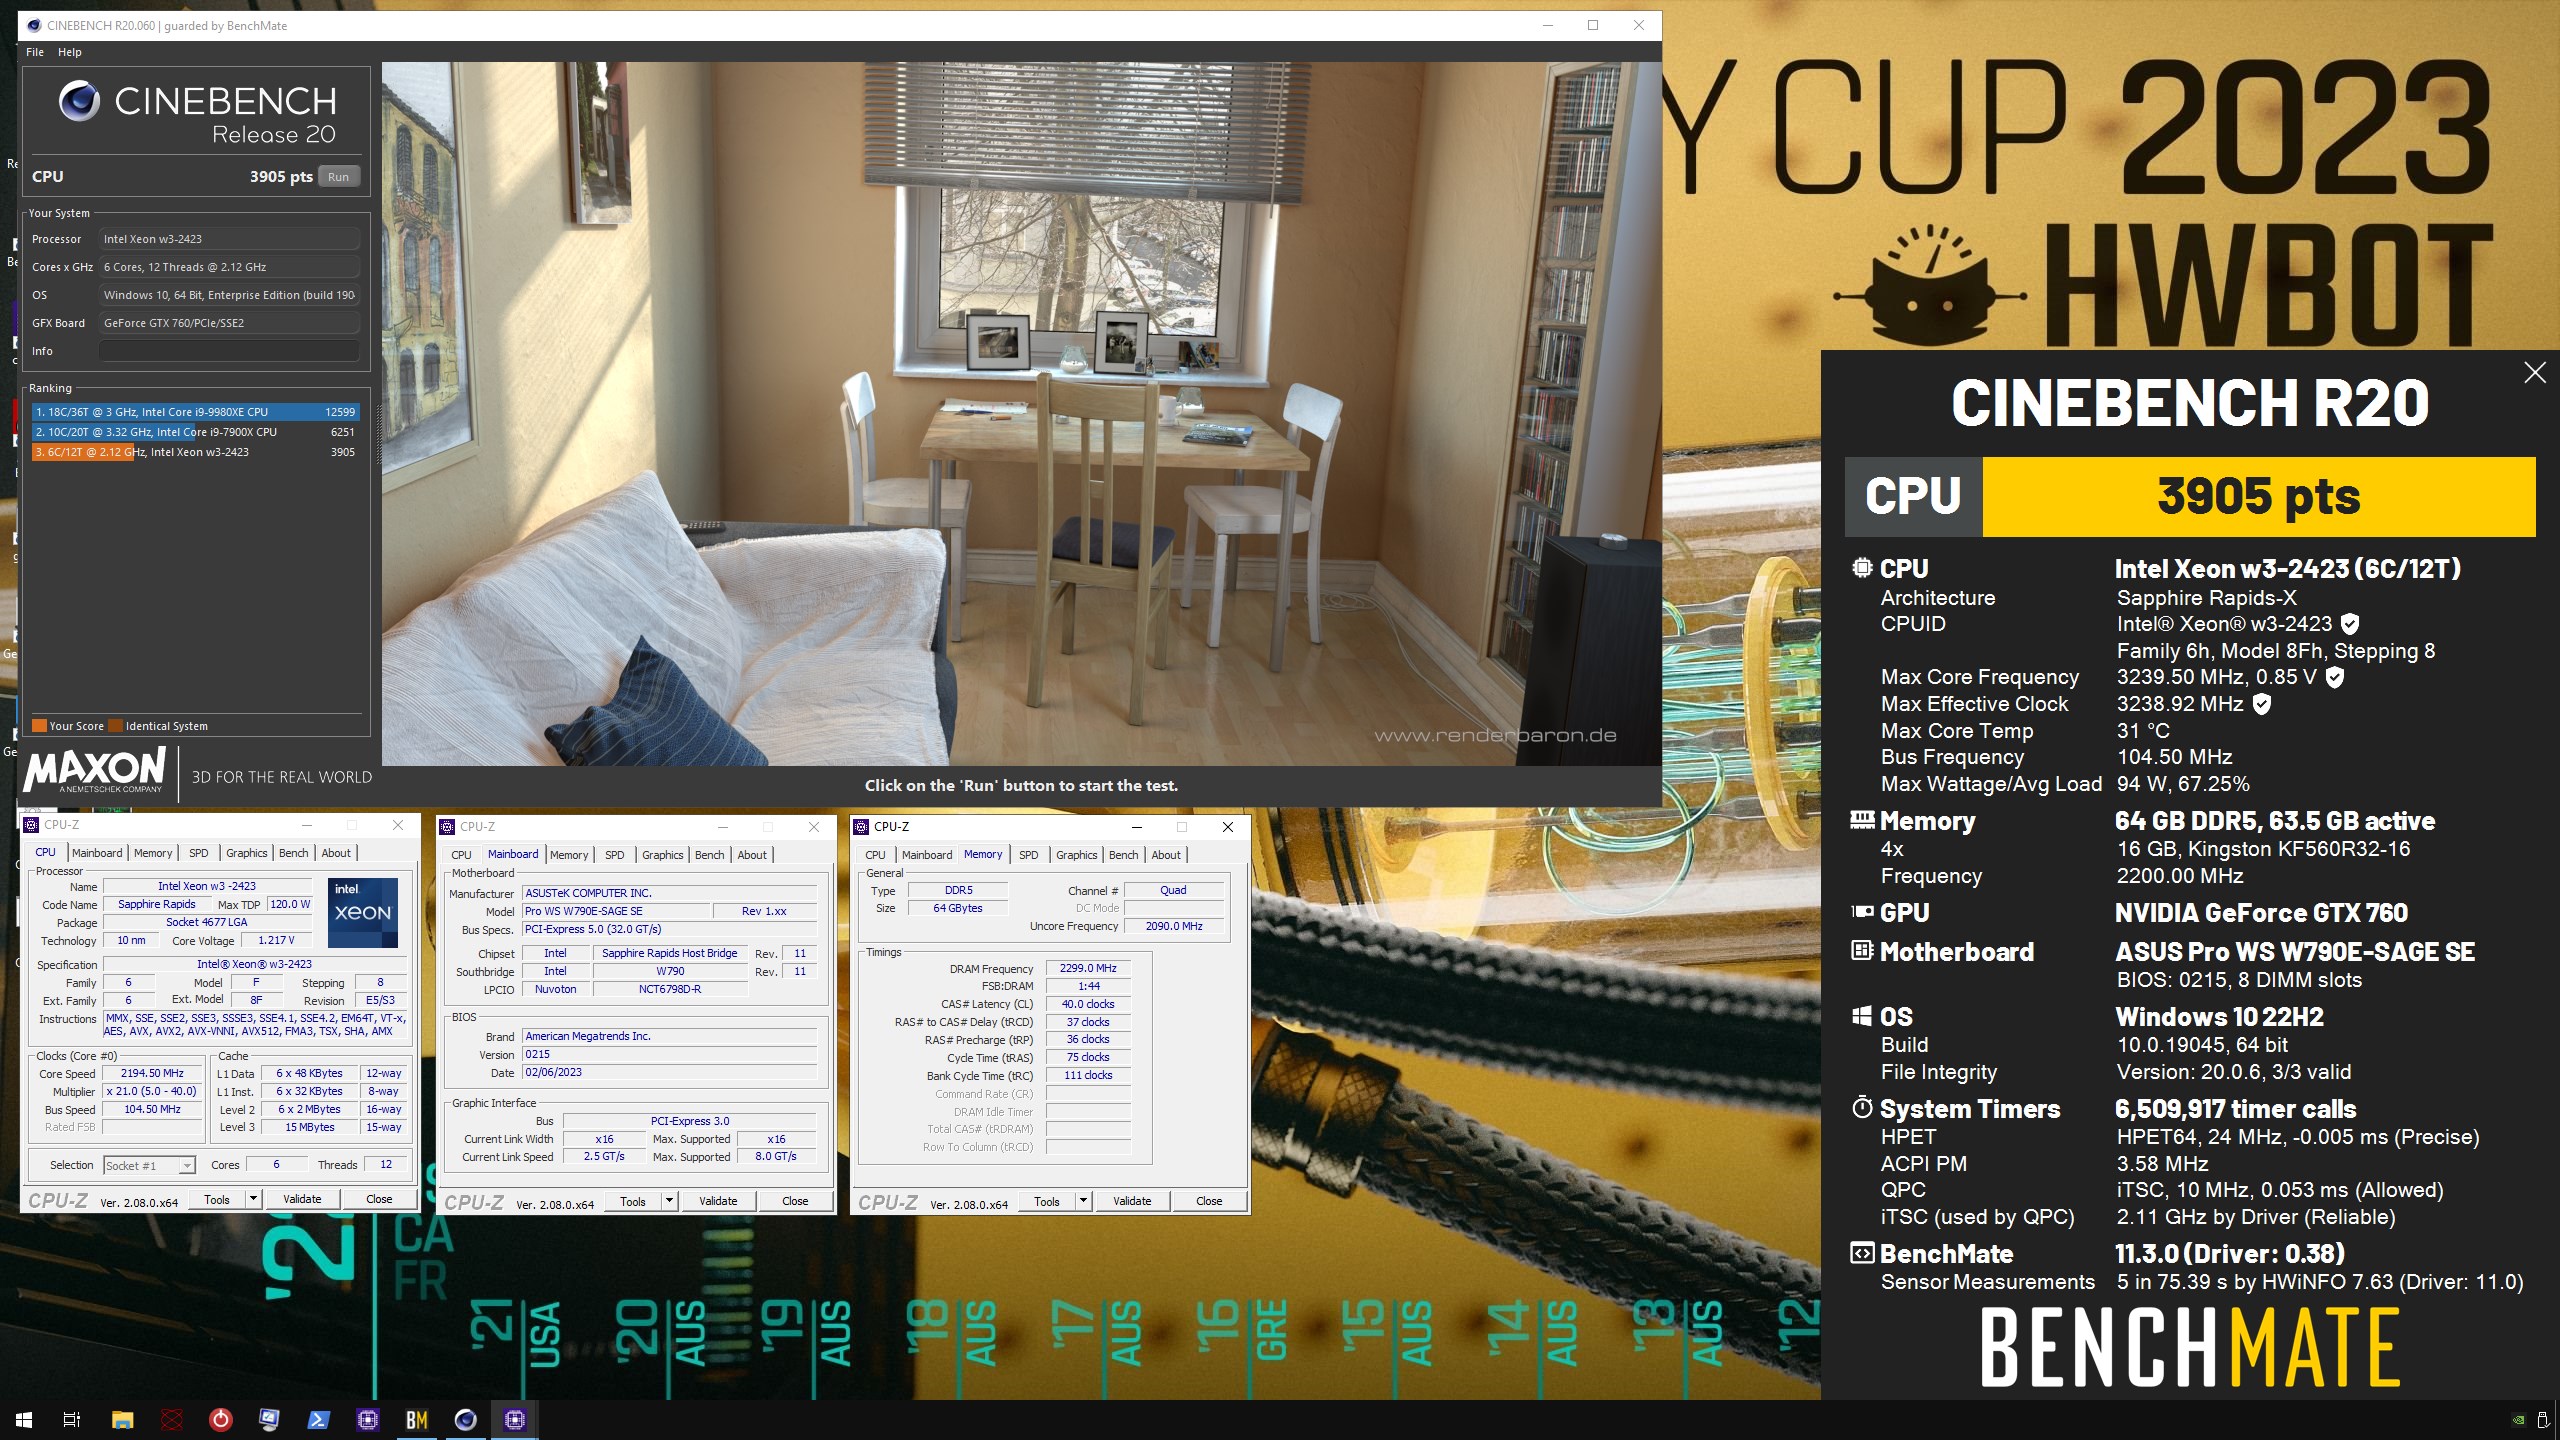Open the NVIDIA tray icon
2560x1440 pixels.
2519,1420
